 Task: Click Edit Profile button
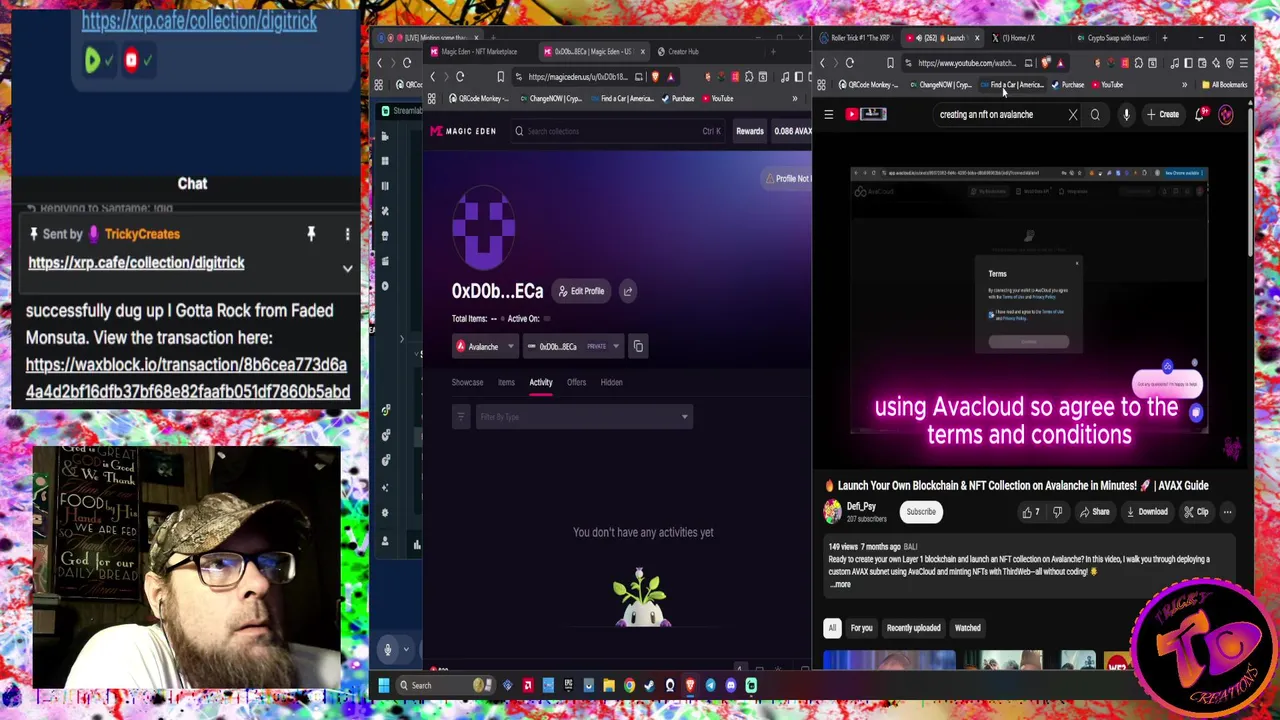pos(582,291)
